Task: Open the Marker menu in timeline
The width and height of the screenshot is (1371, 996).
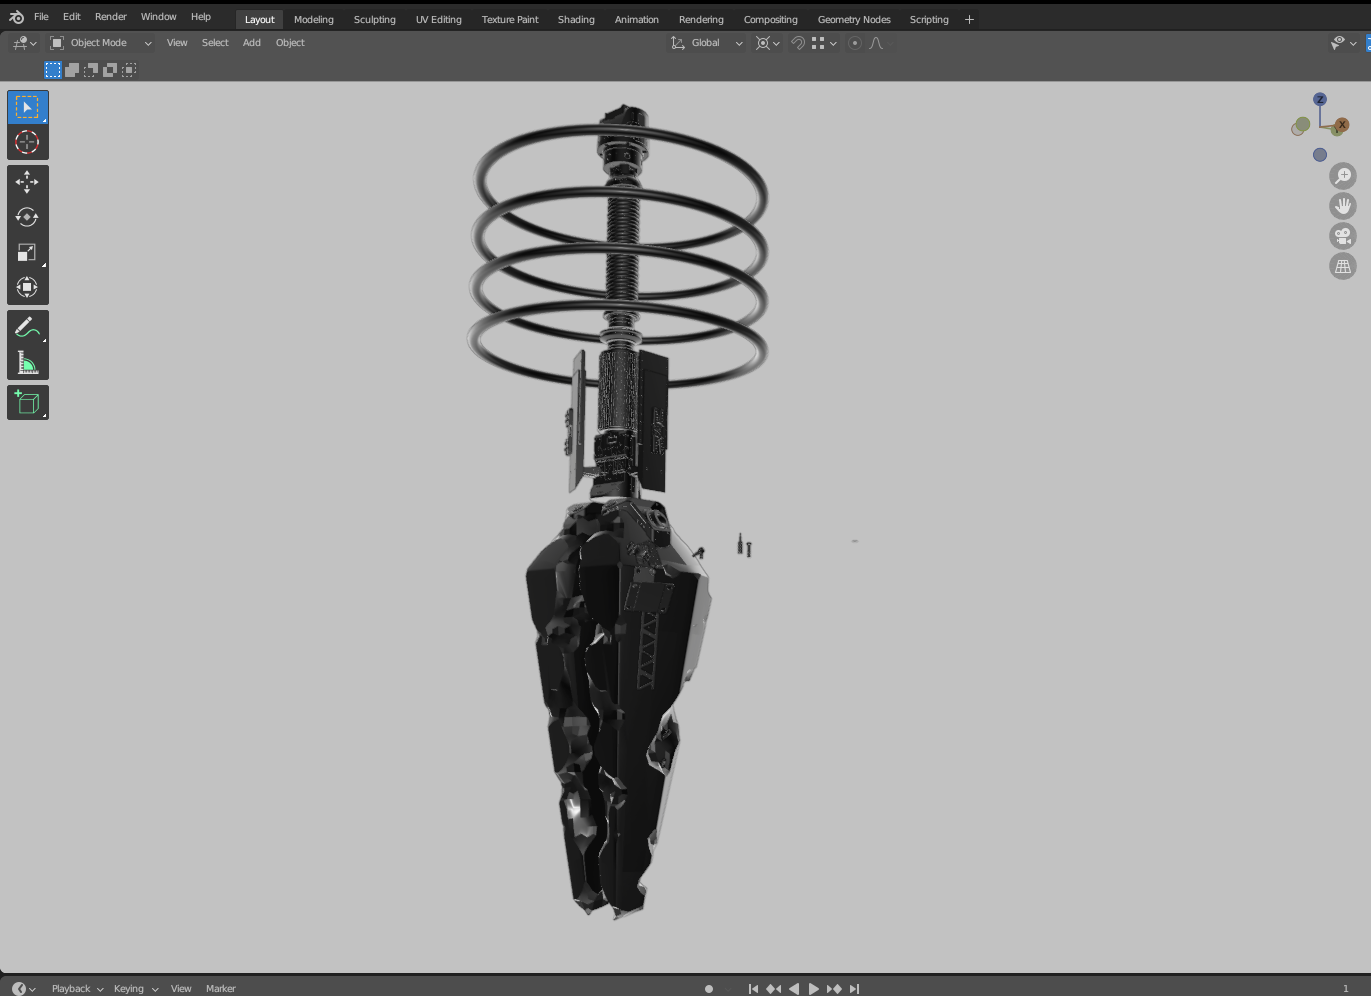Action: pyautogui.click(x=221, y=989)
